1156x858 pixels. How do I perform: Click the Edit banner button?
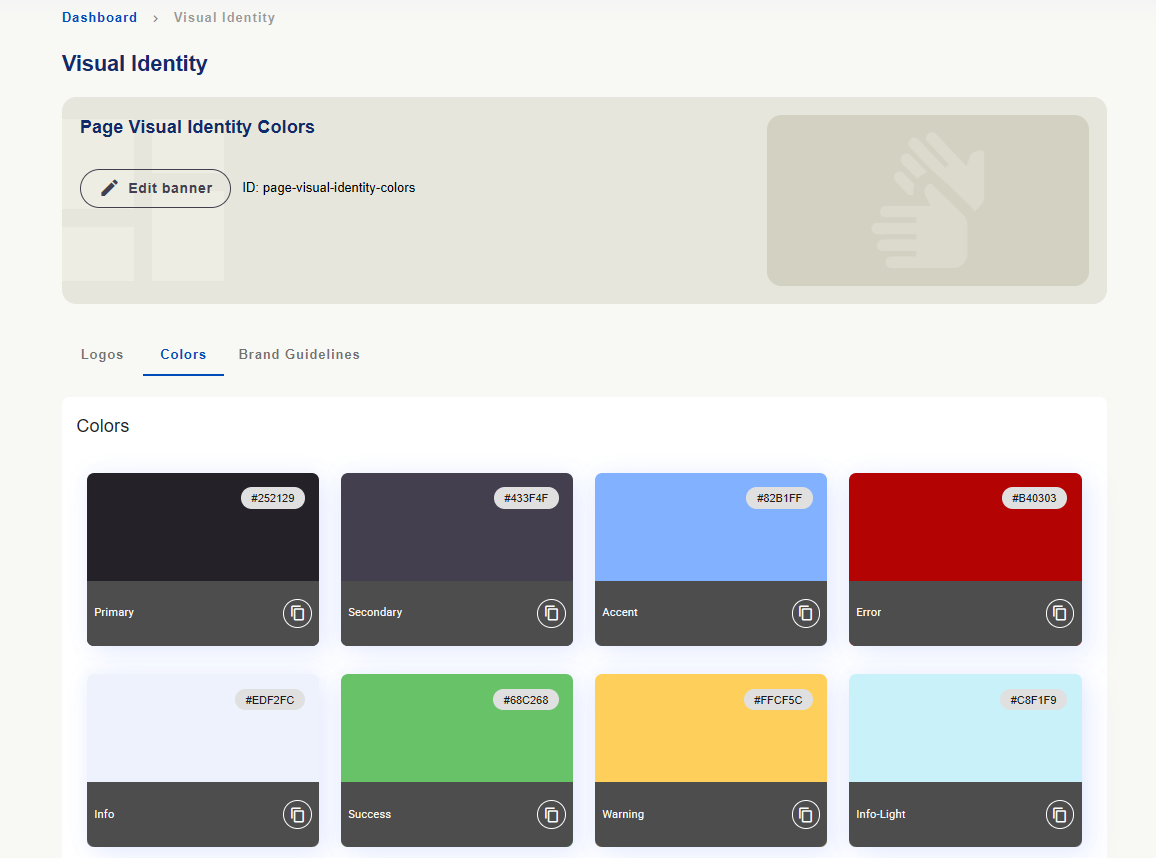[156, 188]
